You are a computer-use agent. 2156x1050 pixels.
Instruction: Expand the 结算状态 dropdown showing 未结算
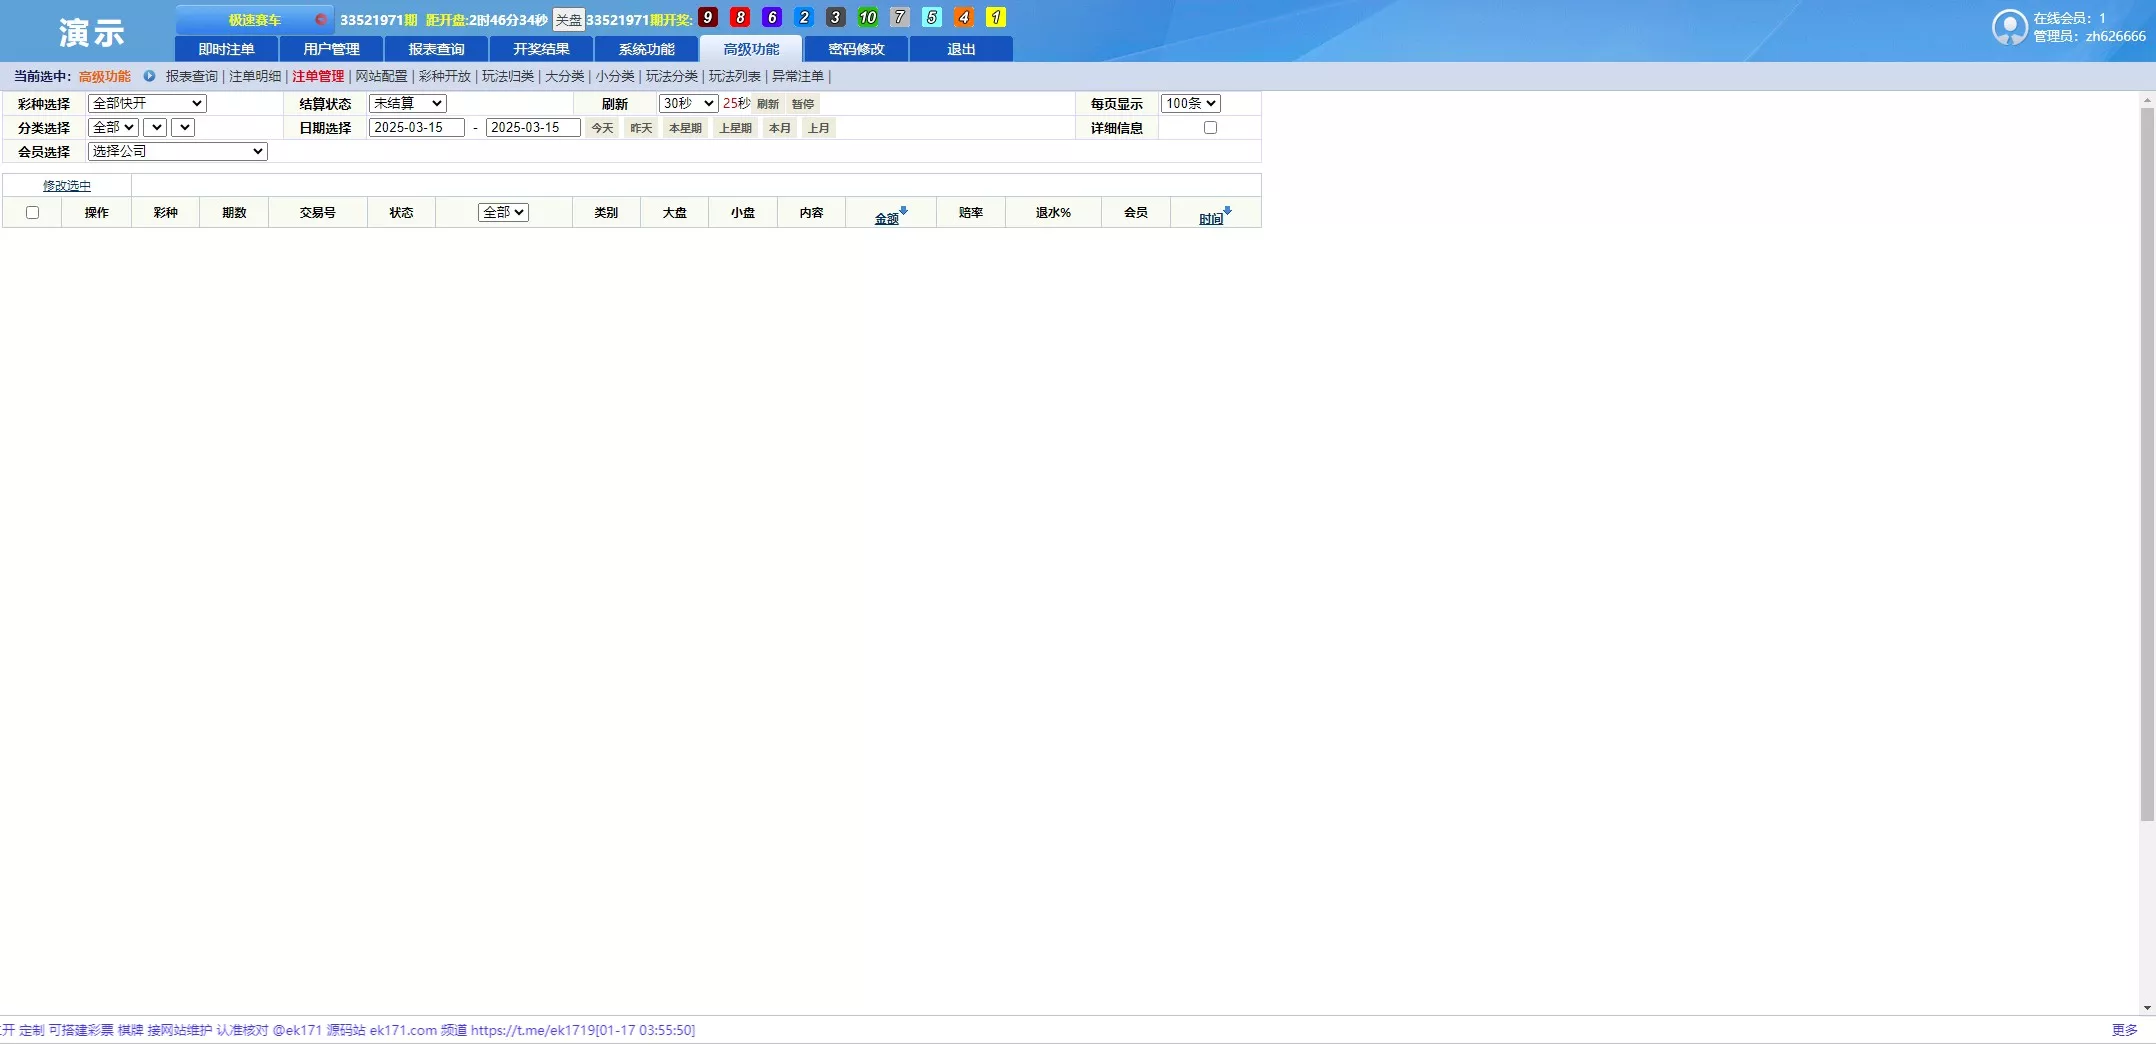(407, 103)
